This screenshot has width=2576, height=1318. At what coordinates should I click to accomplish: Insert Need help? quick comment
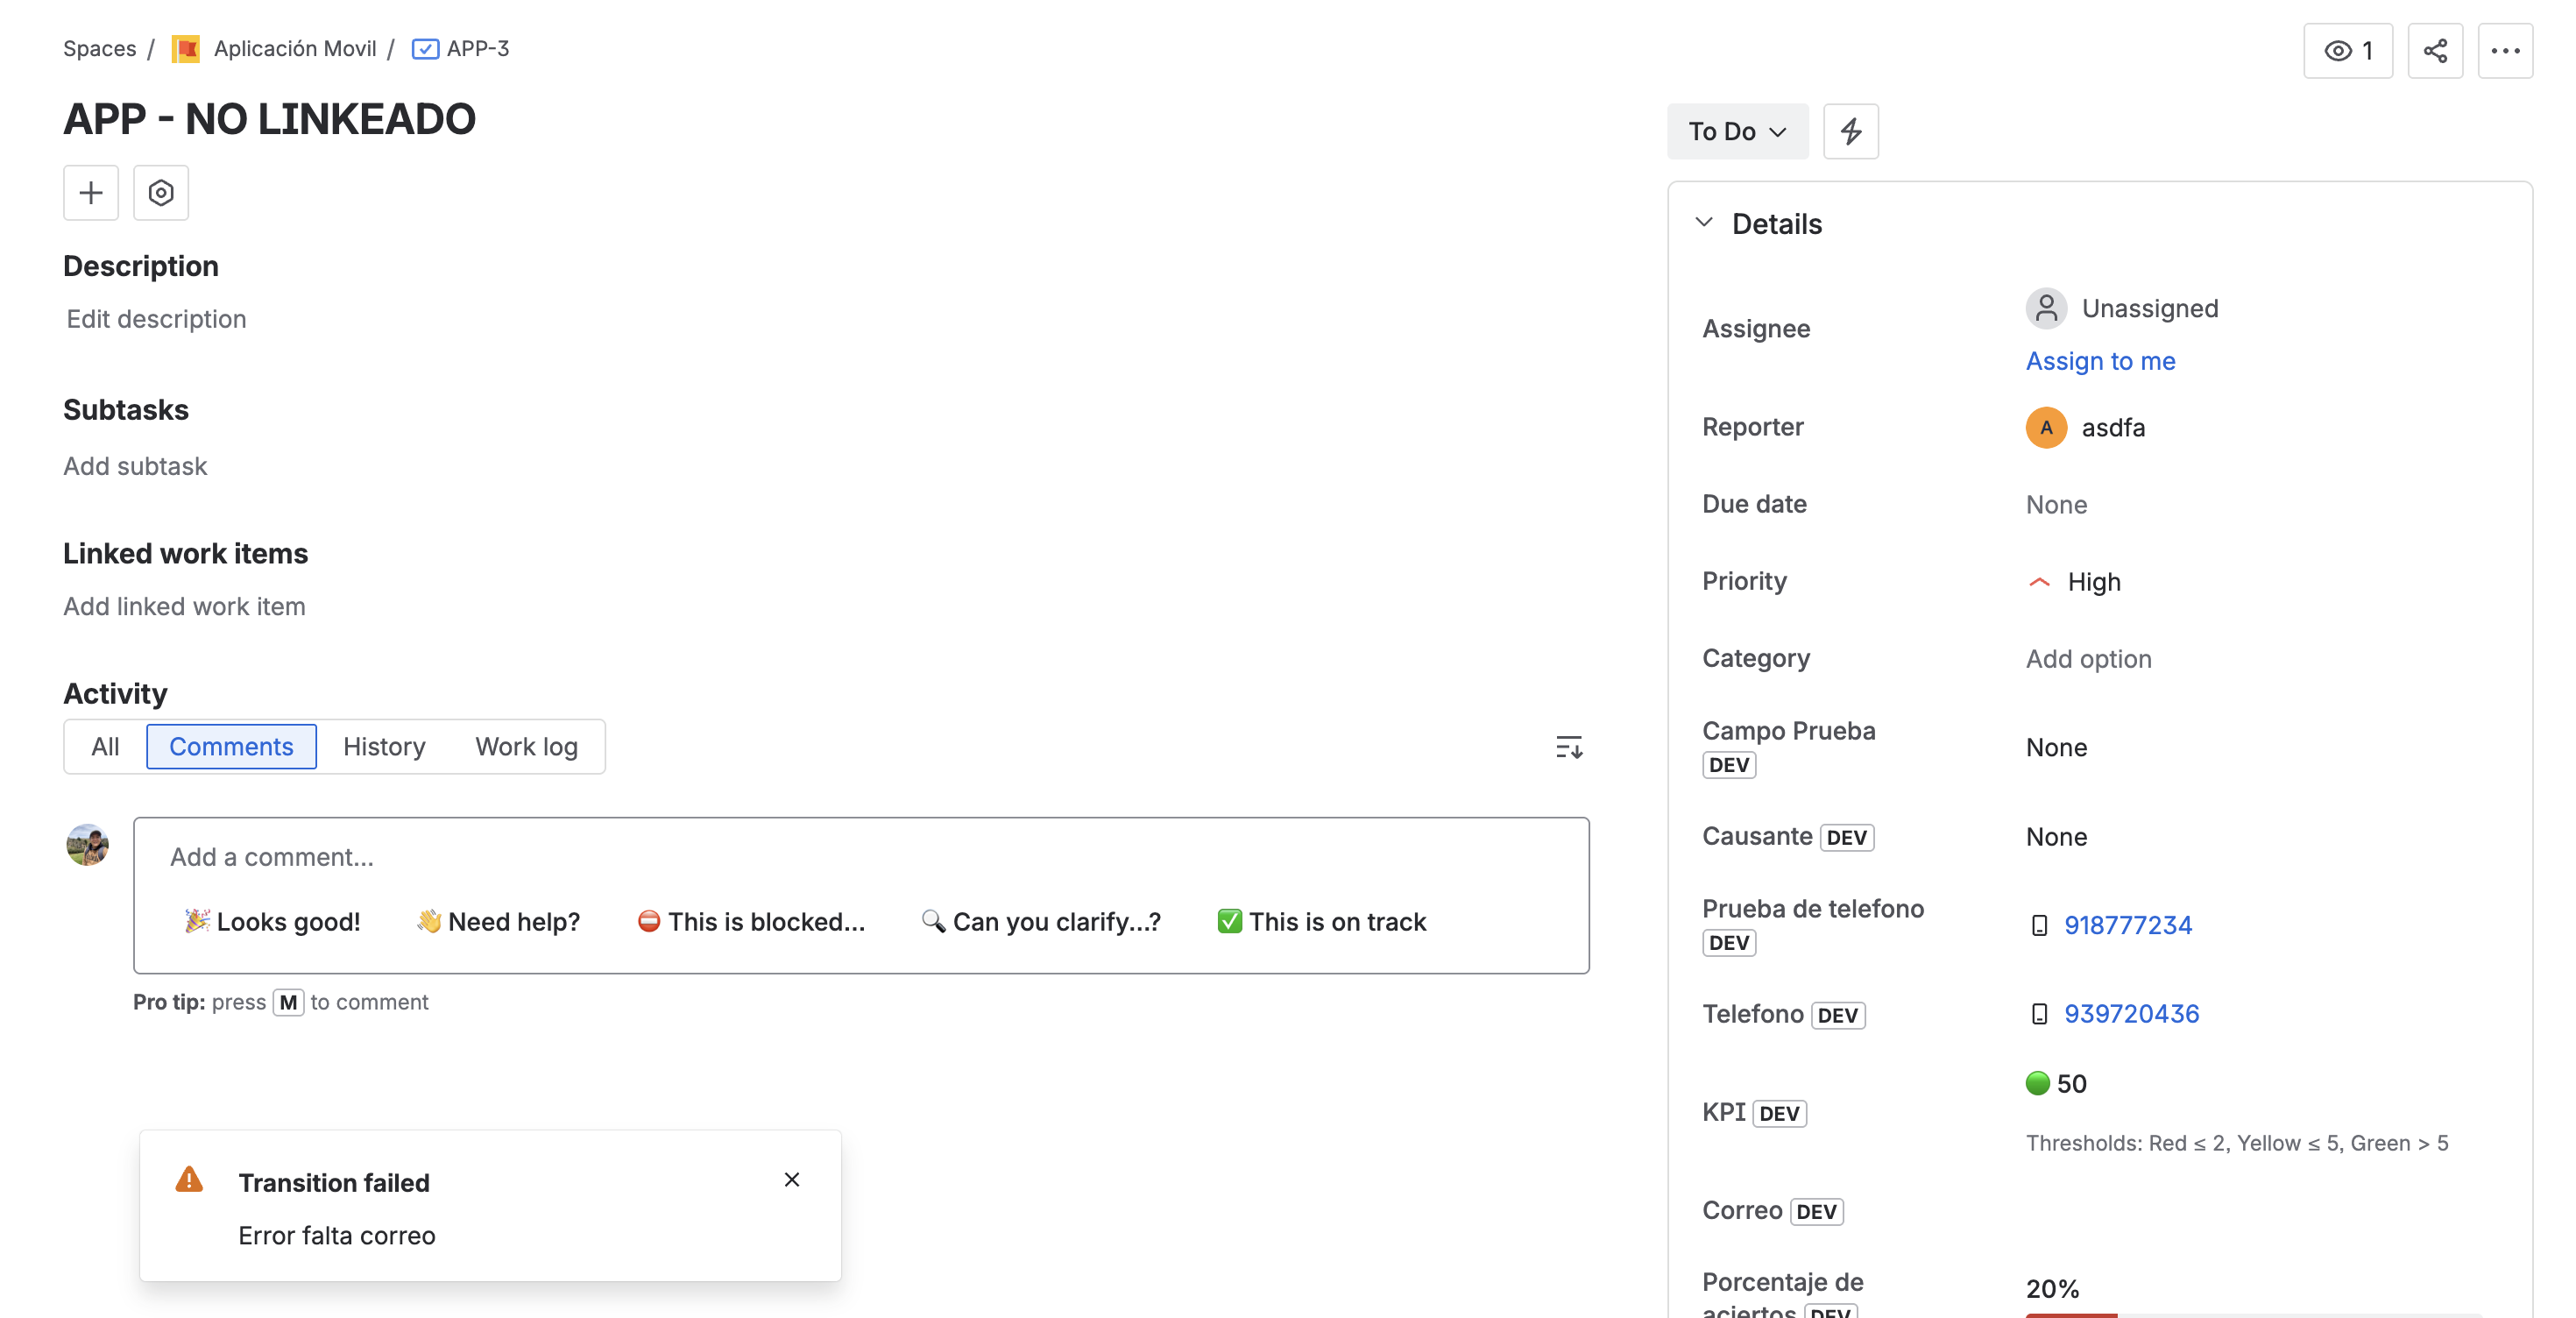click(x=498, y=922)
